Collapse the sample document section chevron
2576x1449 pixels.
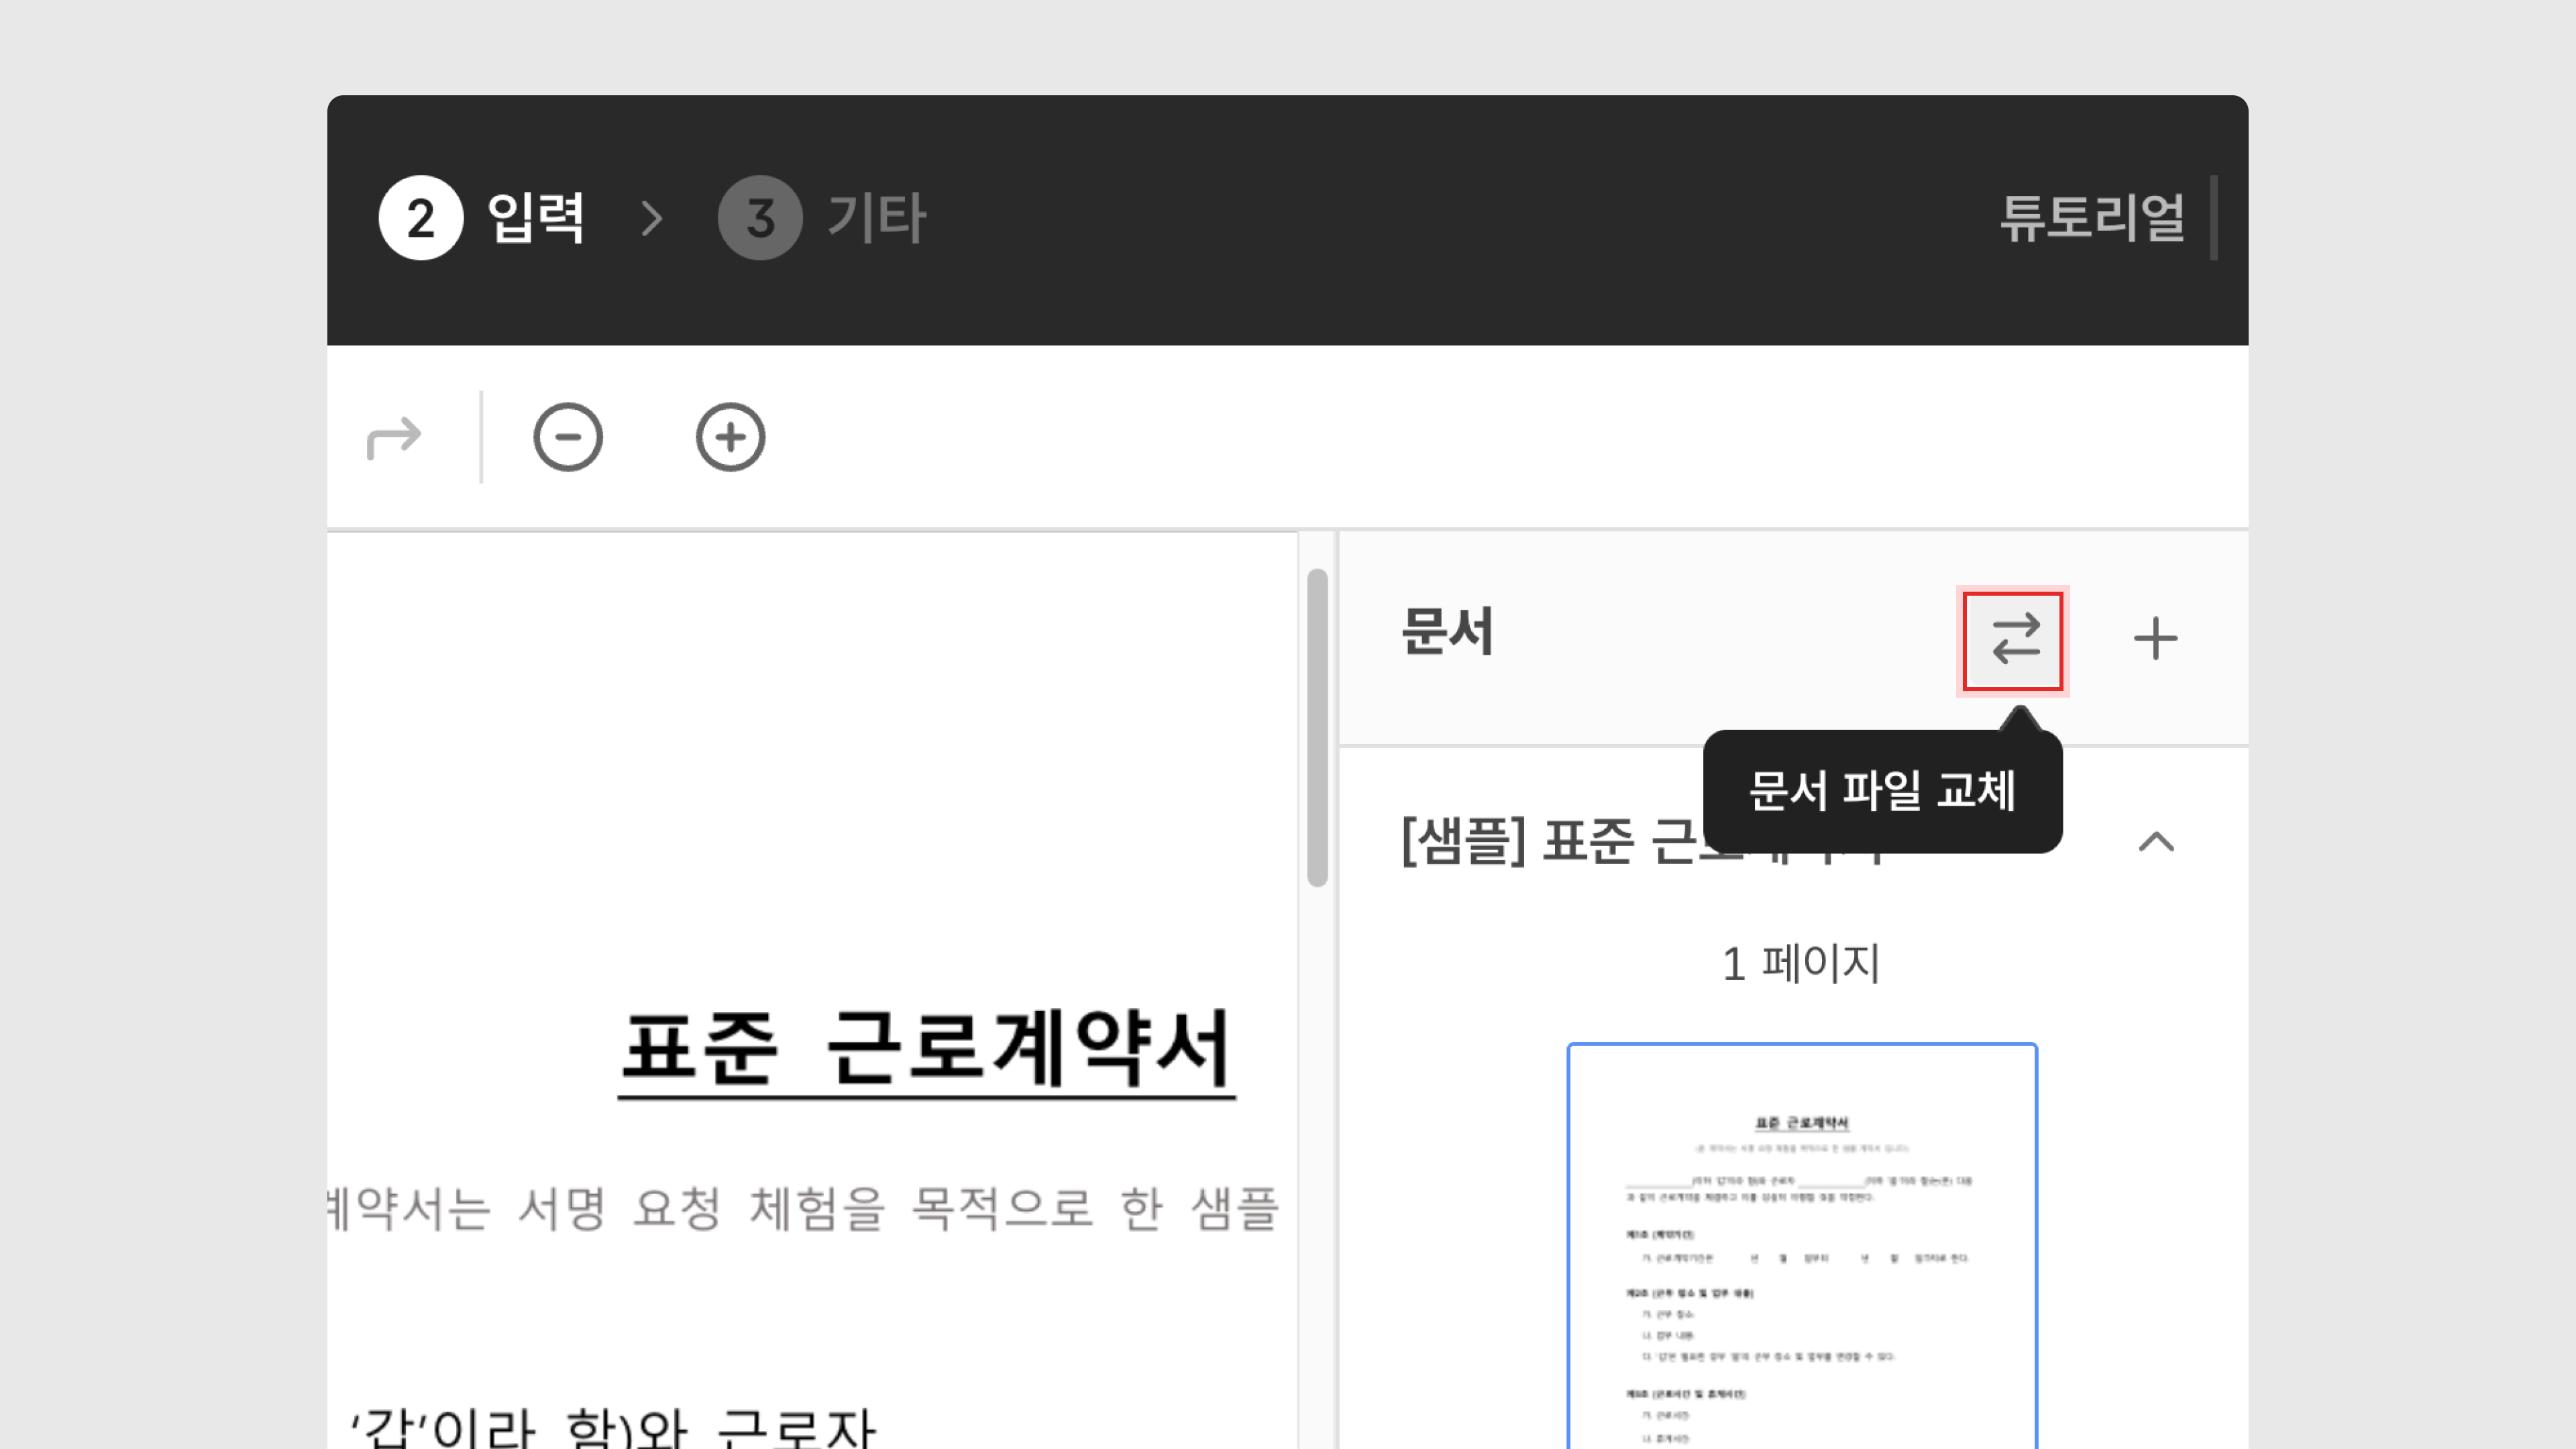pyautogui.click(x=2156, y=842)
